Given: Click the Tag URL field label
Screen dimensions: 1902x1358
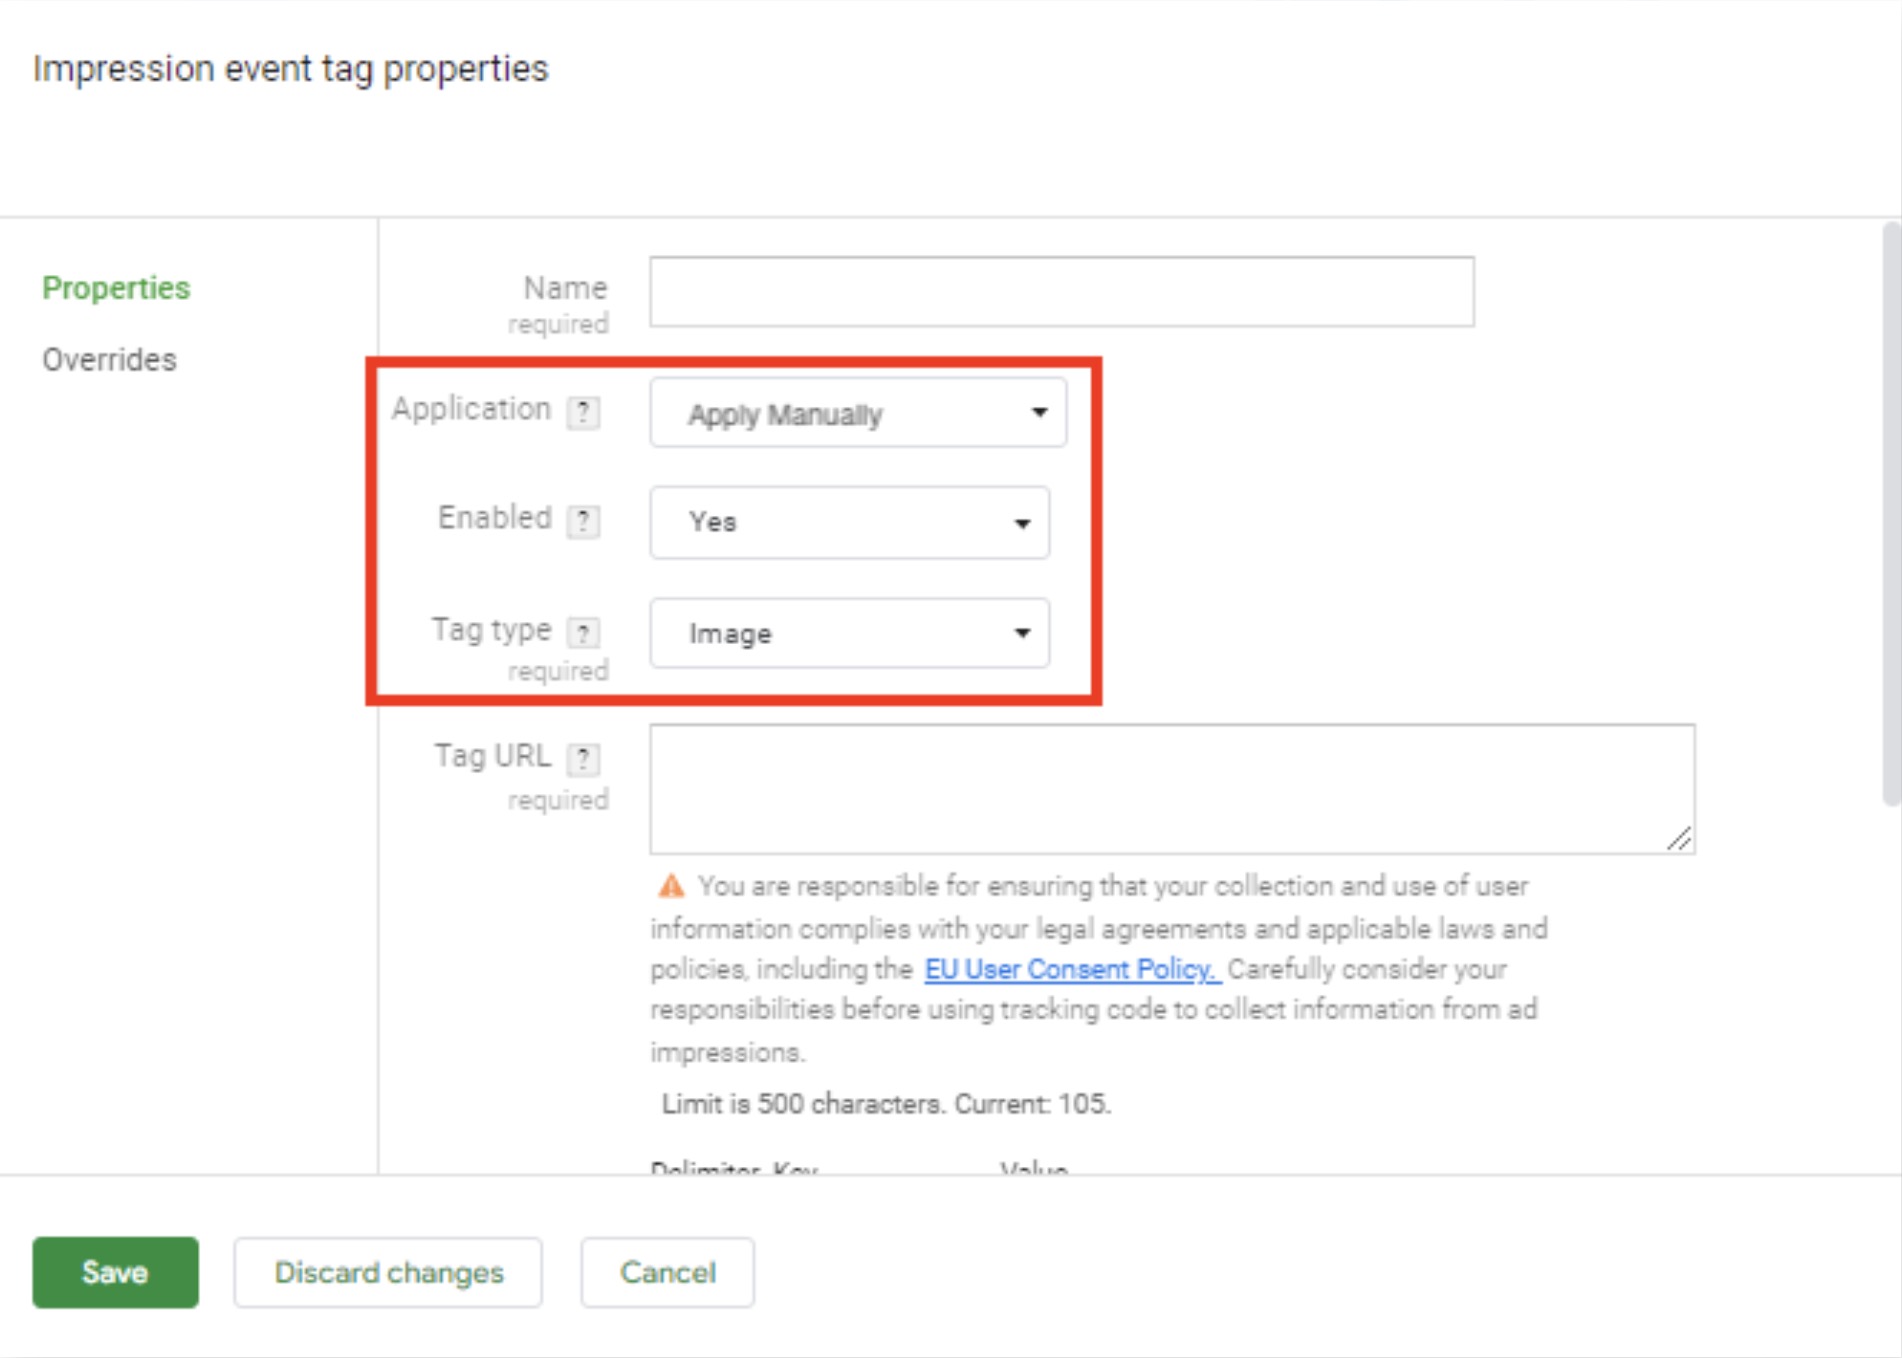Looking at the screenshot, I should pyautogui.click(x=492, y=756).
